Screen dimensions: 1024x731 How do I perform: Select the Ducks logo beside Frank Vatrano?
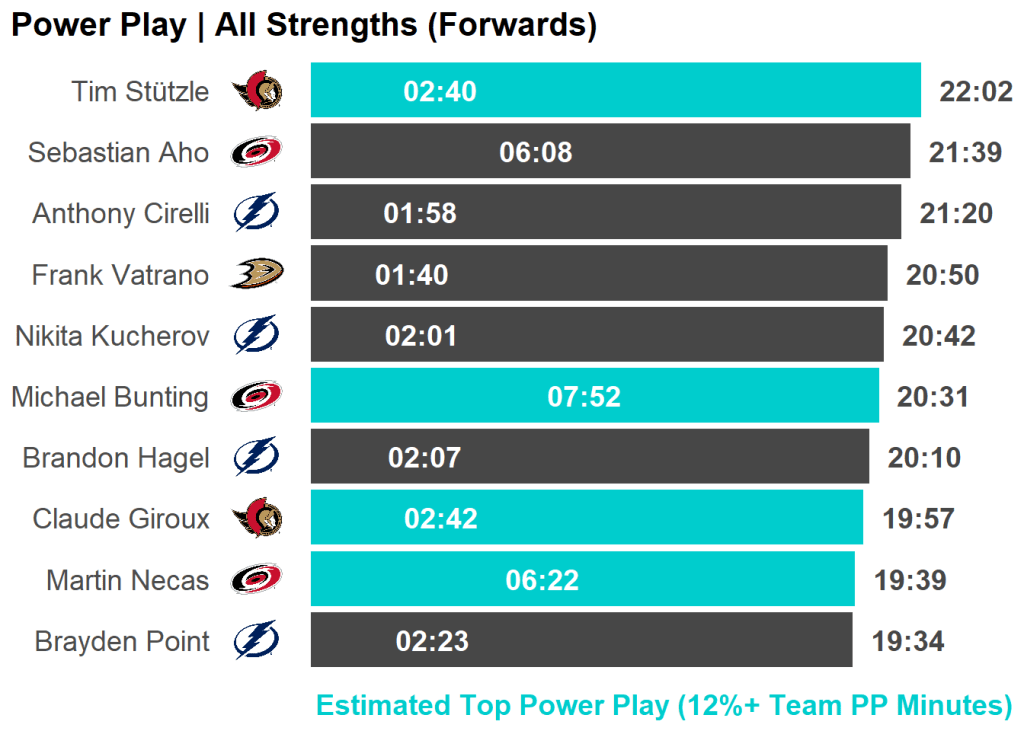click(x=257, y=274)
